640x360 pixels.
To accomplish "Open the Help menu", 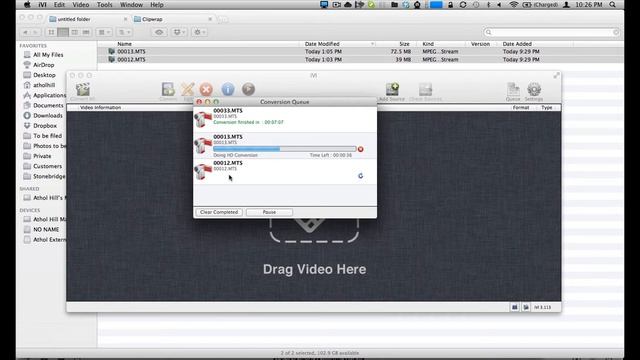I will click(x=157, y=5).
